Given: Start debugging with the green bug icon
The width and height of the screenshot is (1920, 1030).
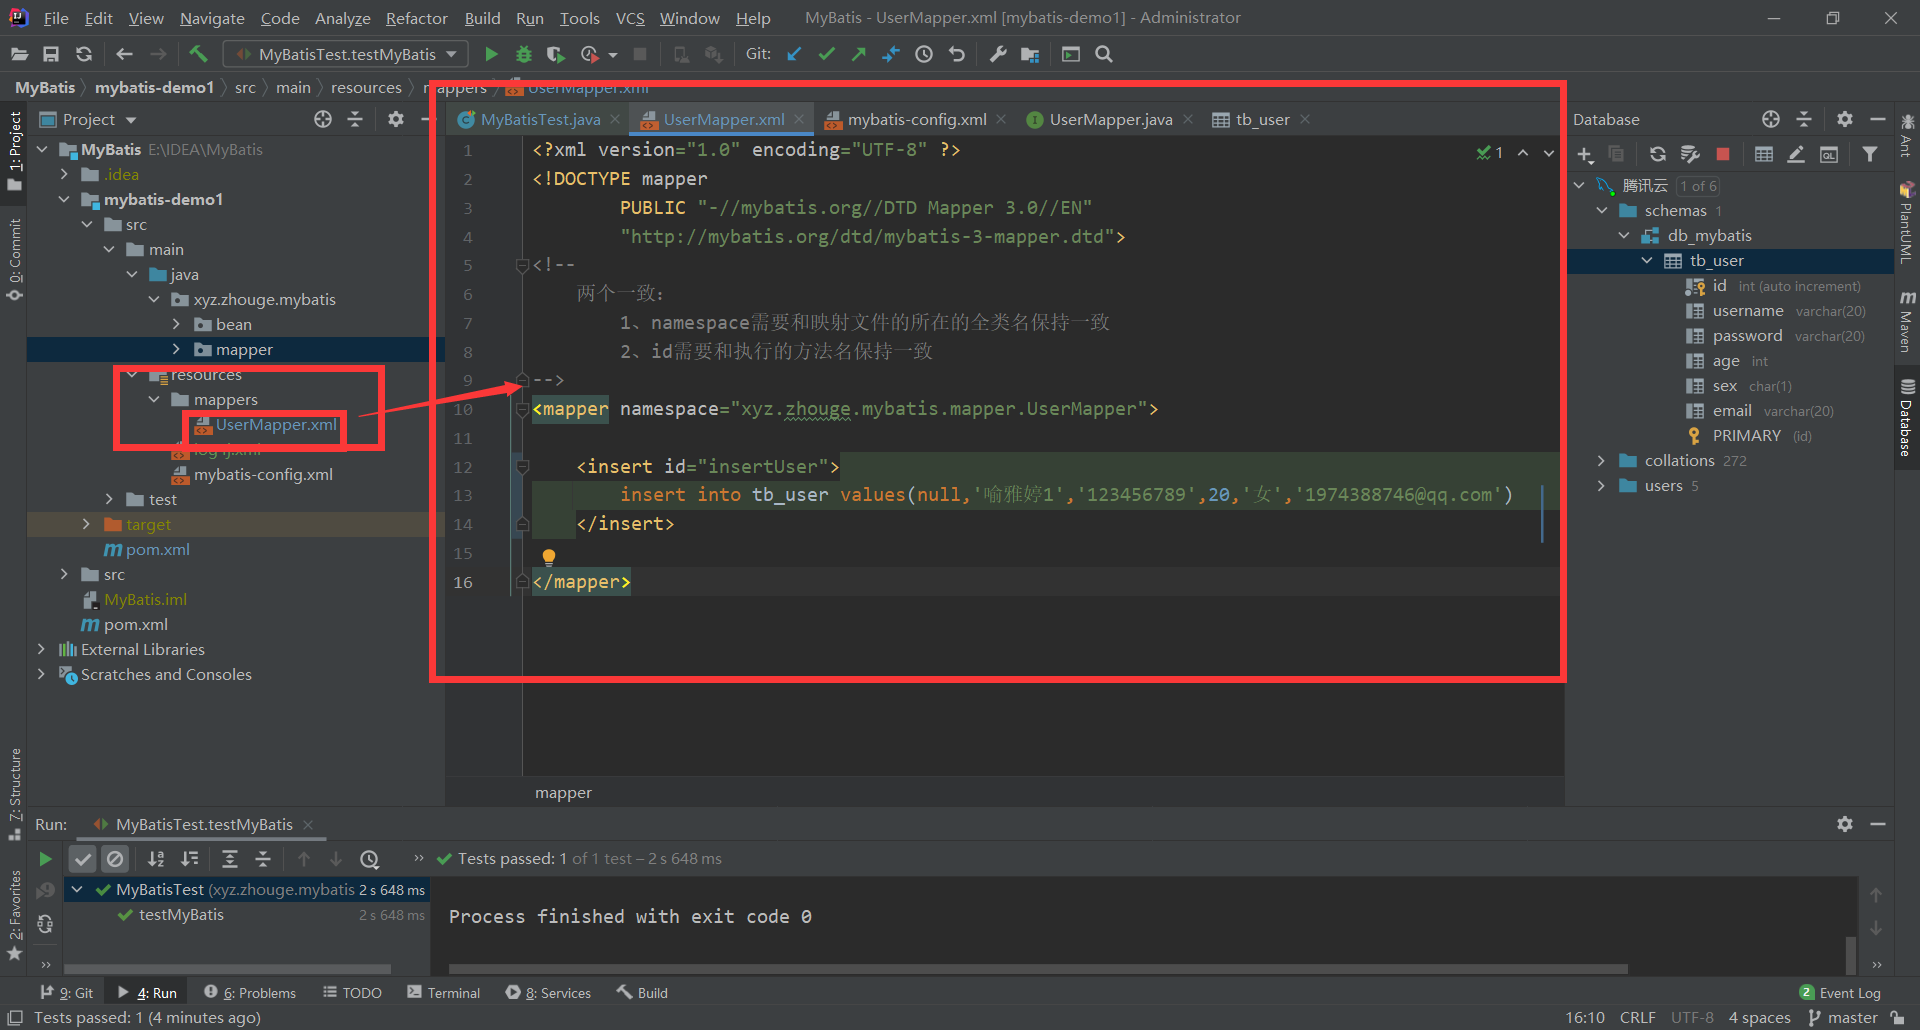Looking at the screenshot, I should click(523, 54).
